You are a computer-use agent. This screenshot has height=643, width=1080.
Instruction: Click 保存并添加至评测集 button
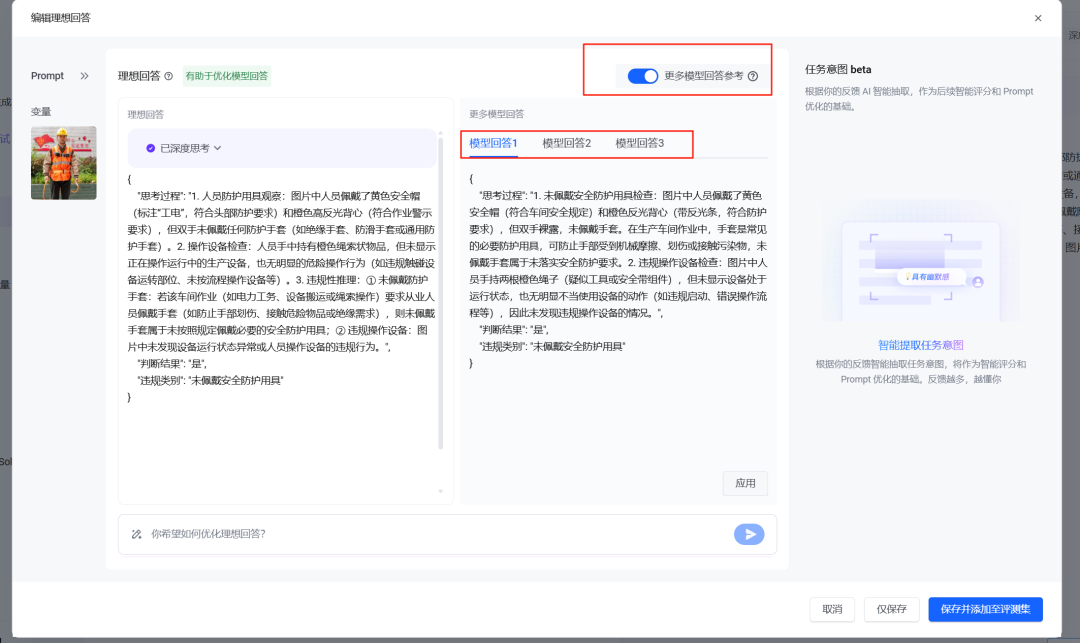click(985, 609)
